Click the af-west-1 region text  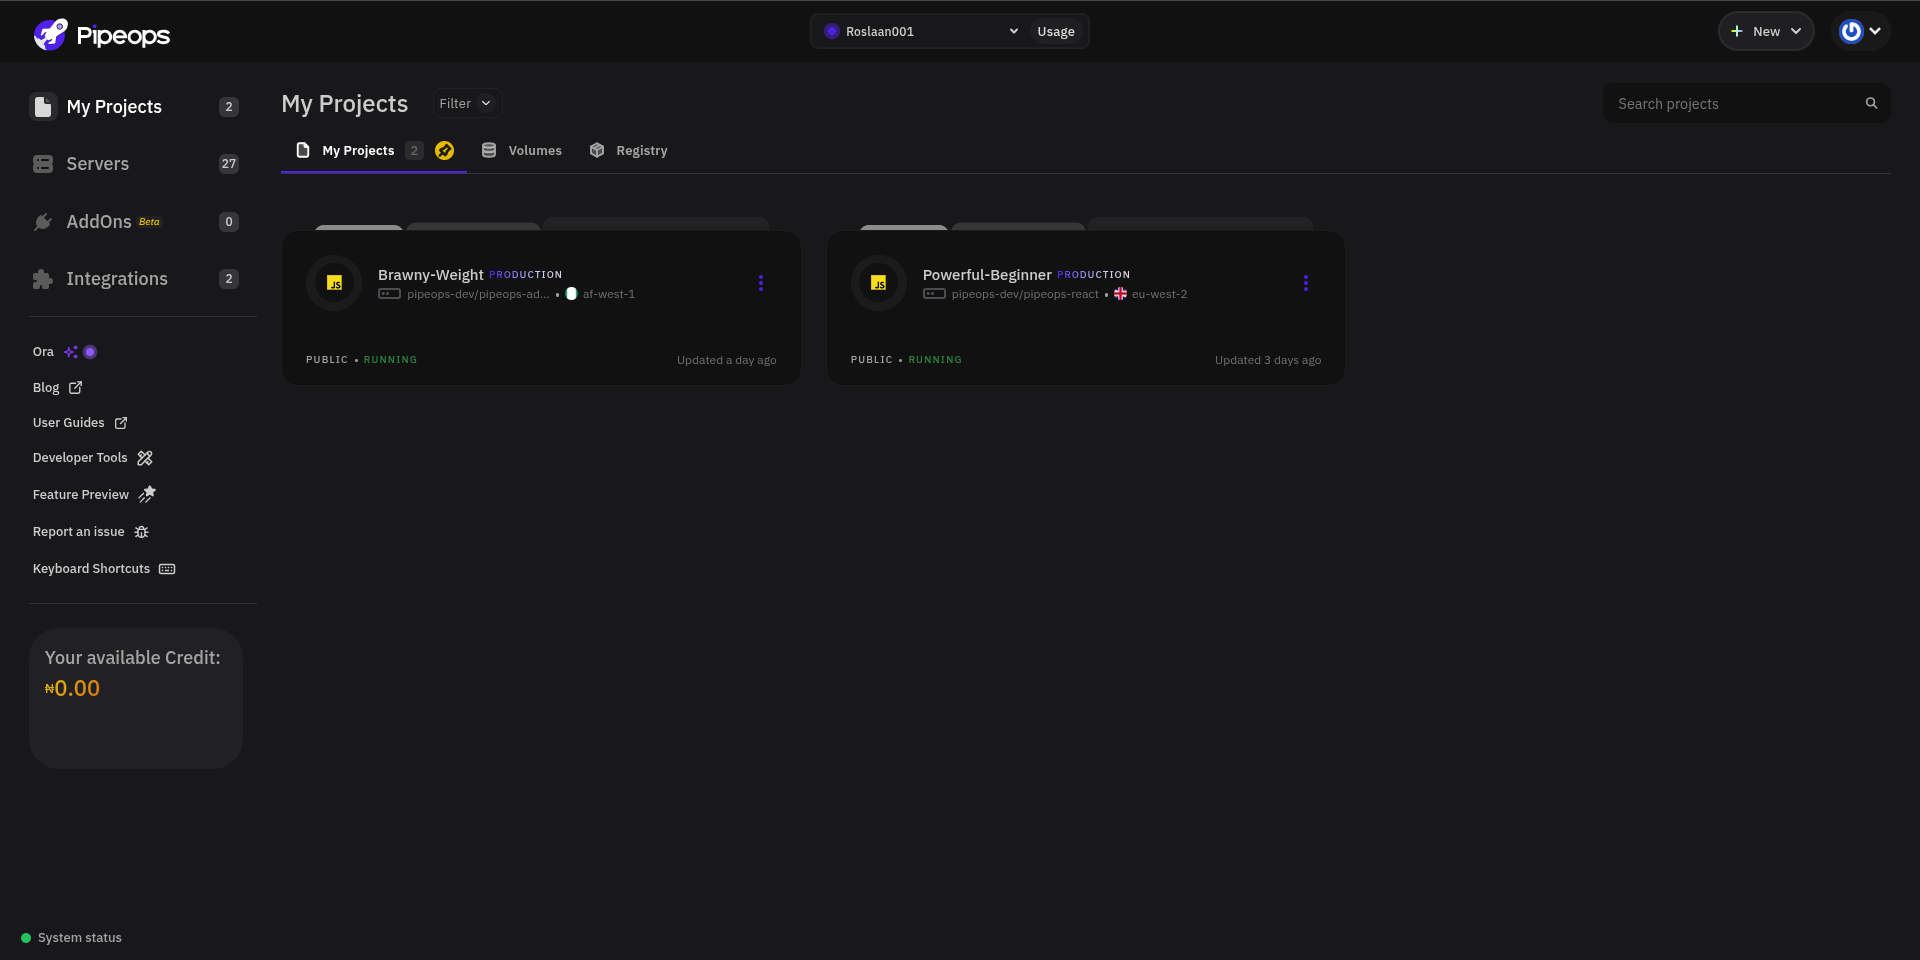pos(609,294)
